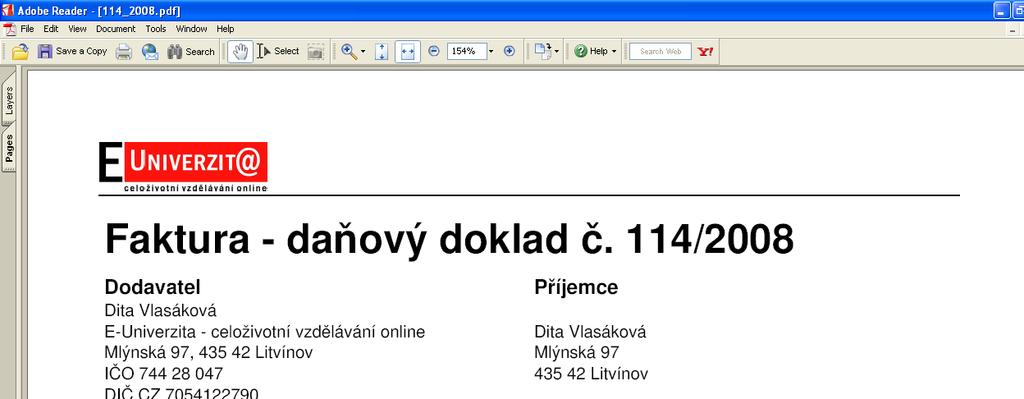
Task: Click the Search Web input field
Action: 660,52
